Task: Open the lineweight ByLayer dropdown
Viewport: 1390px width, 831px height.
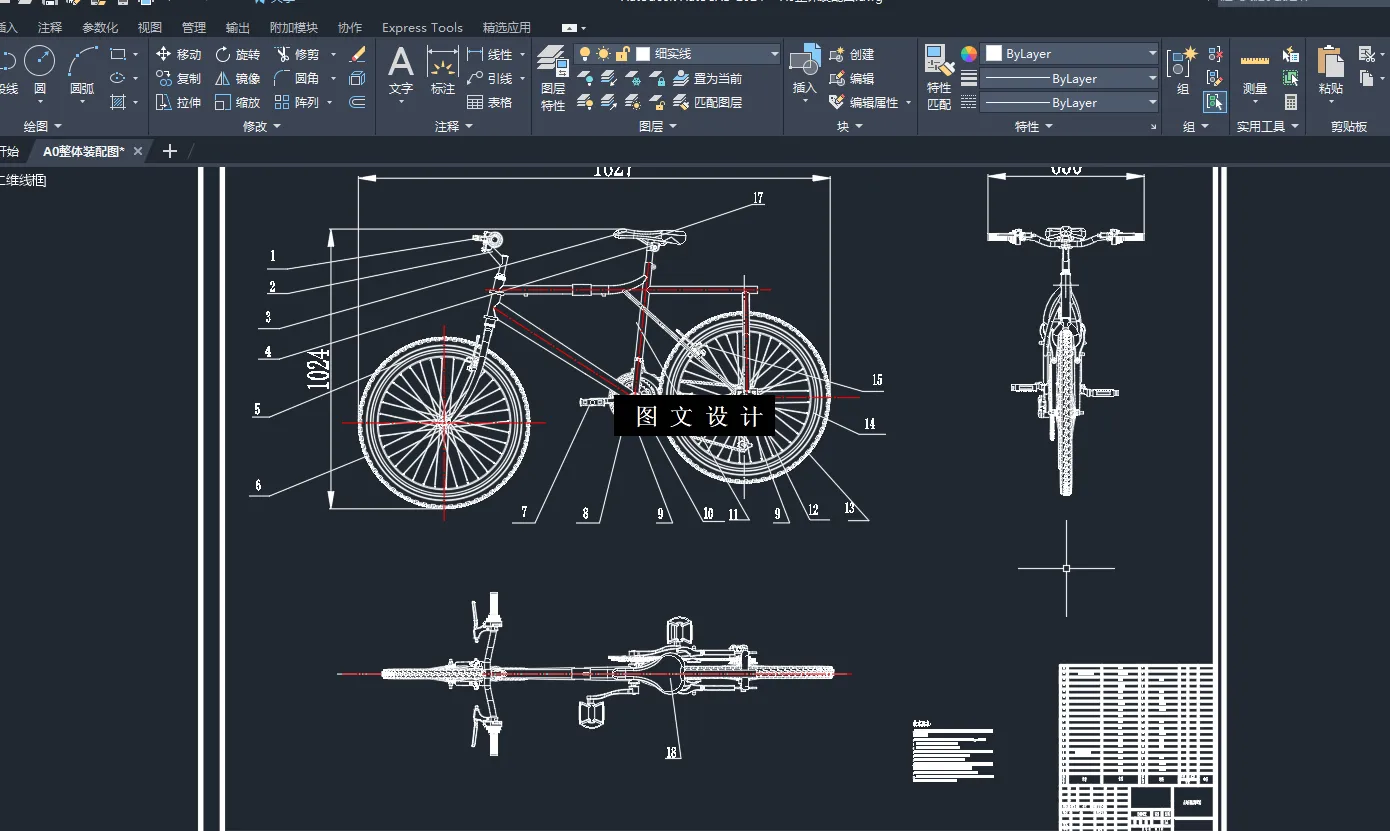Action: 1070,78
